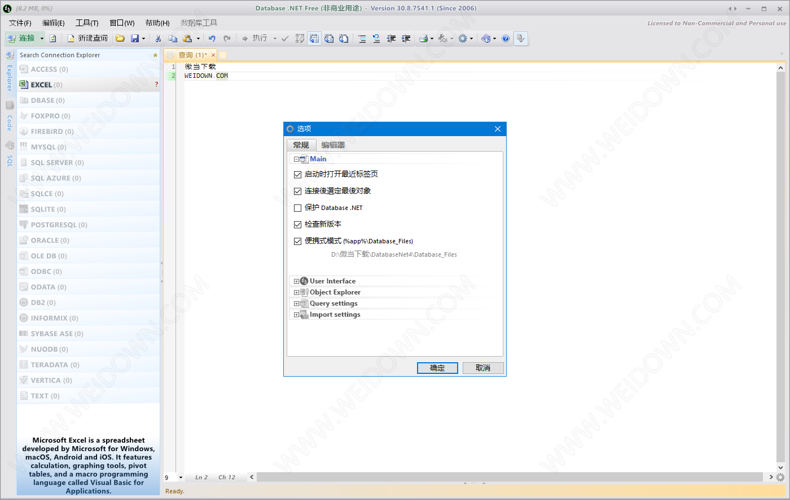
Task: Click the star icon in Connection Explorer
Action: tap(155, 55)
